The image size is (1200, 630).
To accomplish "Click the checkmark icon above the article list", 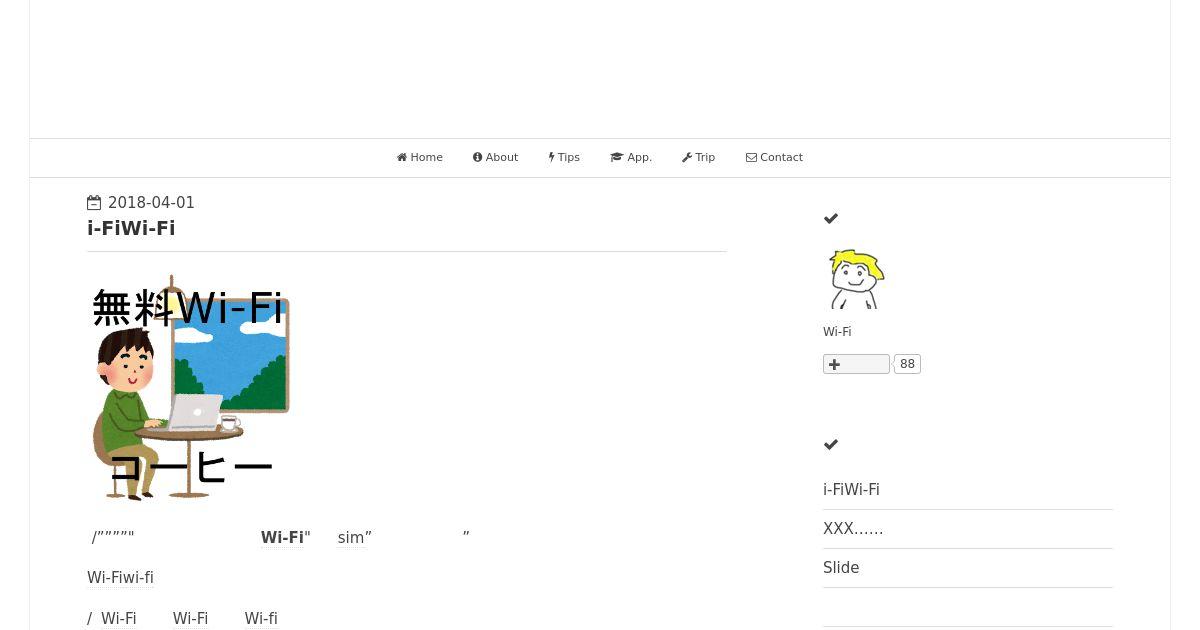I will click(831, 444).
